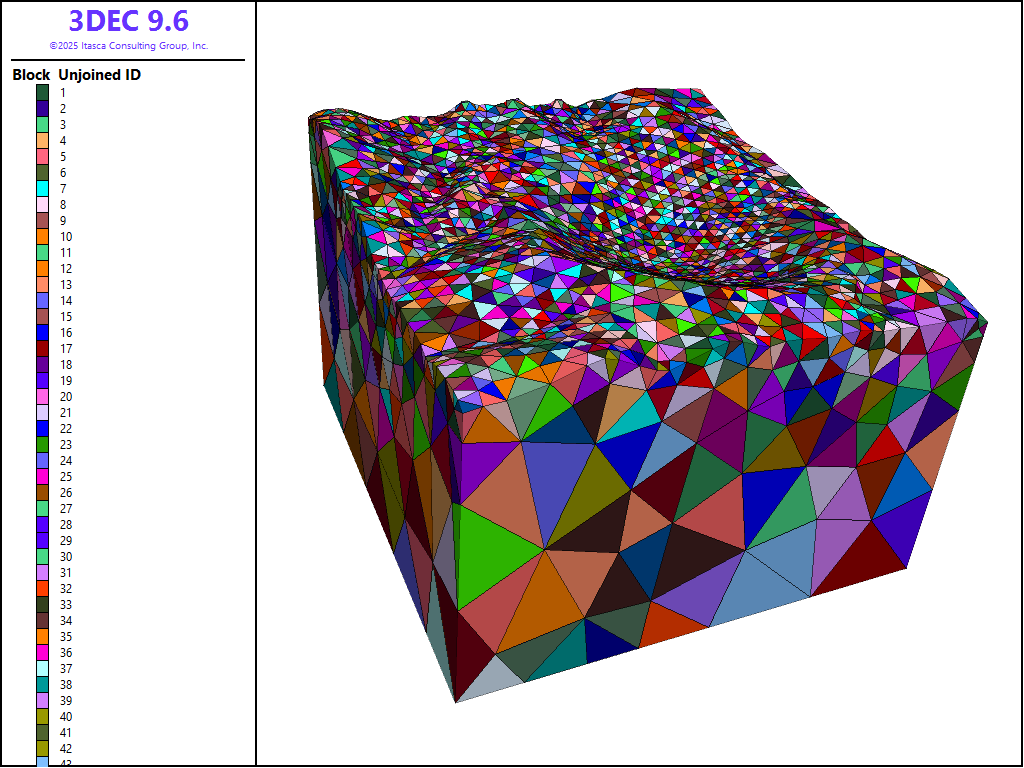Select the magenta swatch for block ID 36
This screenshot has height=768, width=1024.
pyautogui.click(x=43, y=652)
